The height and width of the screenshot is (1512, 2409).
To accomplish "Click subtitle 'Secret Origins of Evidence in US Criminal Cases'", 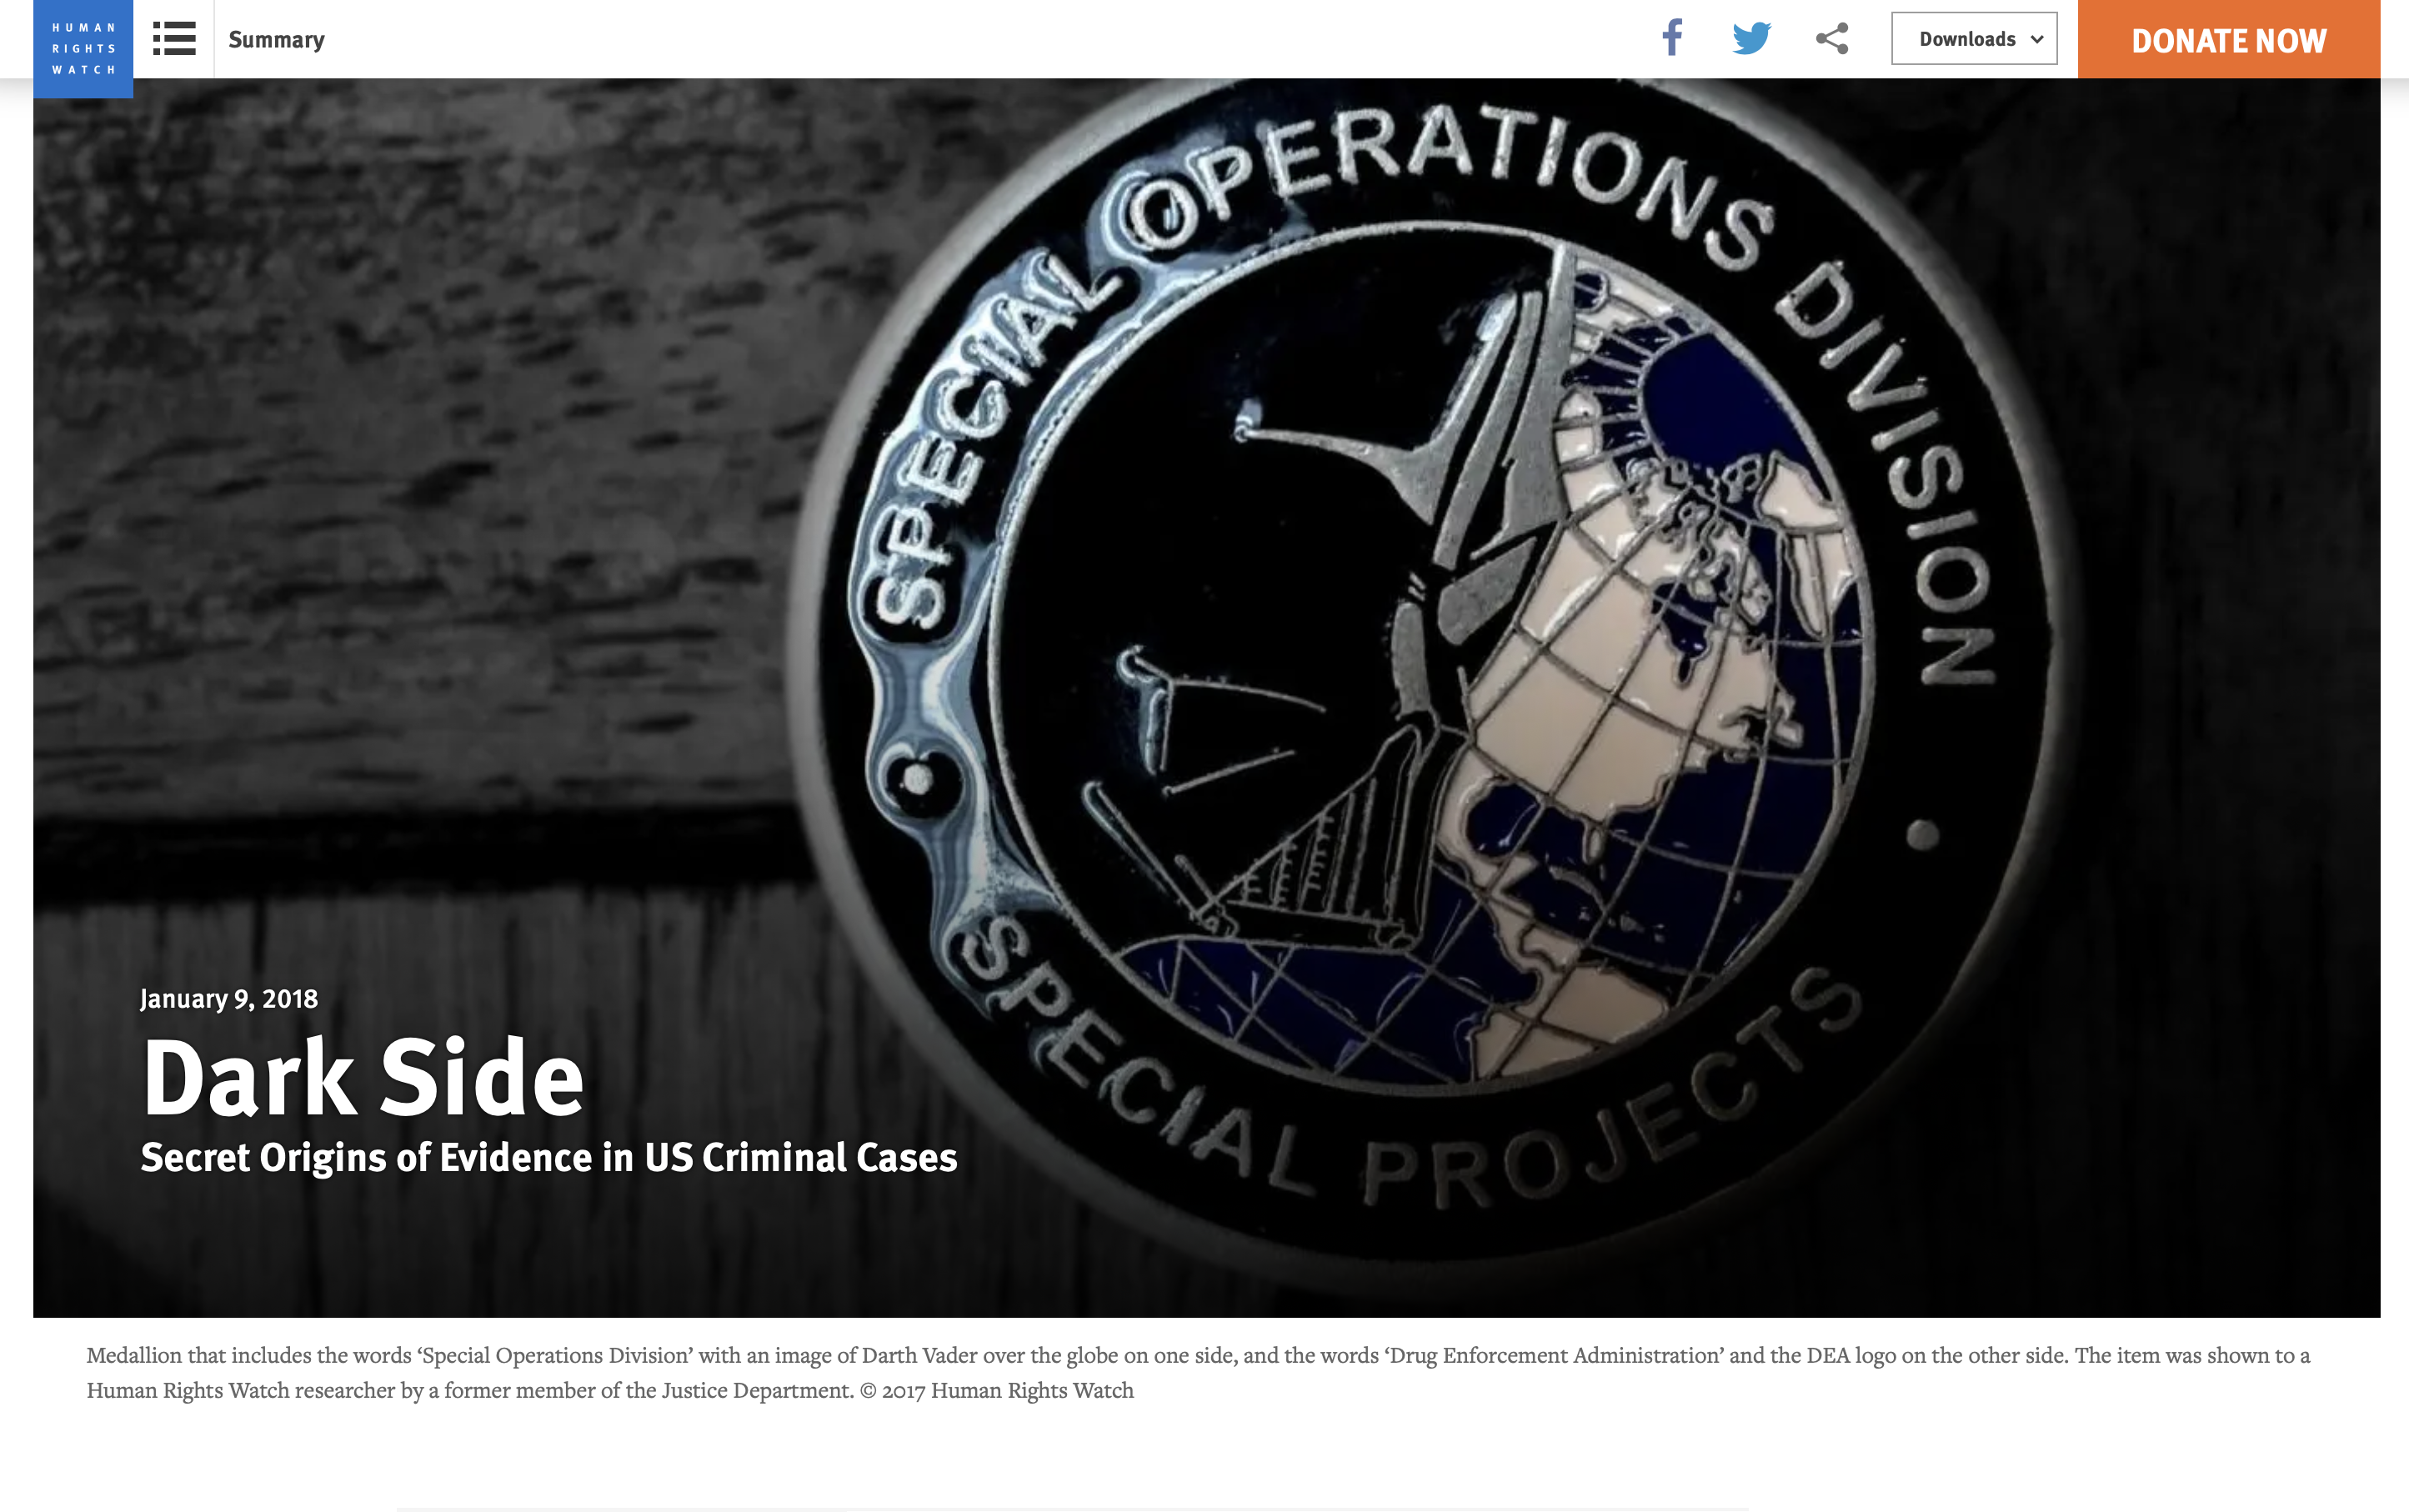I will (549, 1157).
